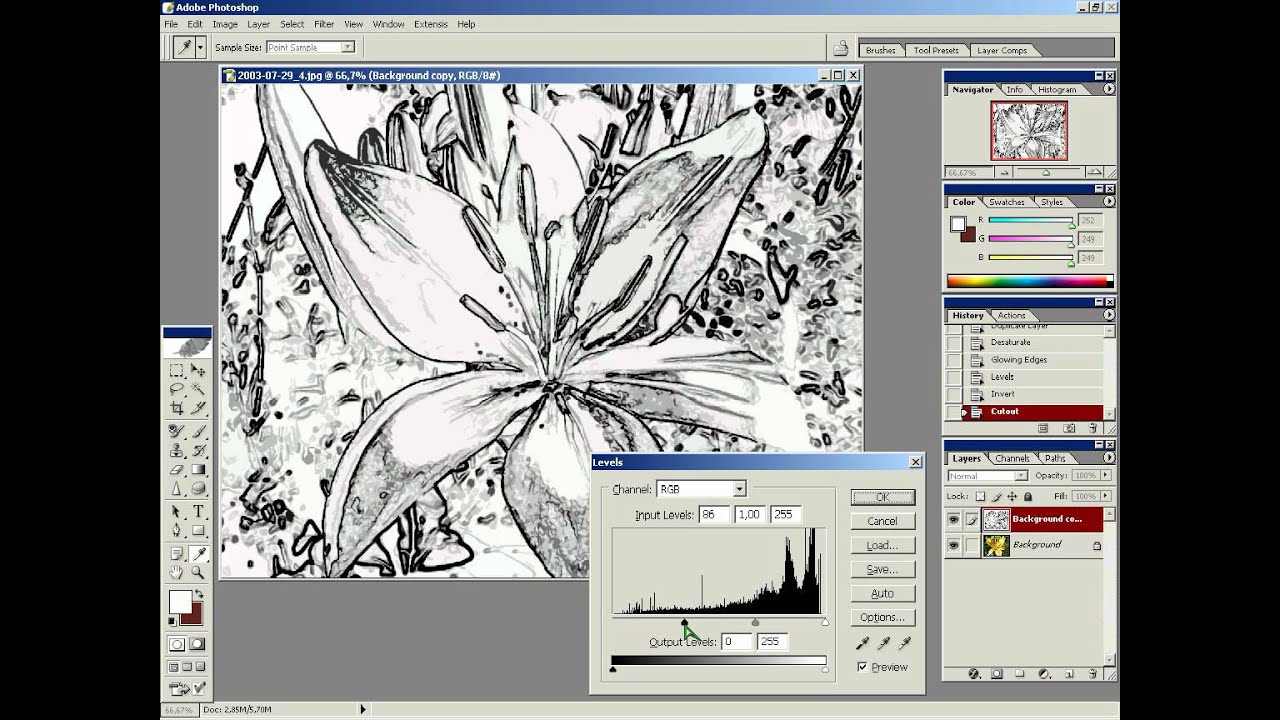The width and height of the screenshot is (1280, 720).
Task: Select the Crop tool
Action: click(x=177, y=408)
